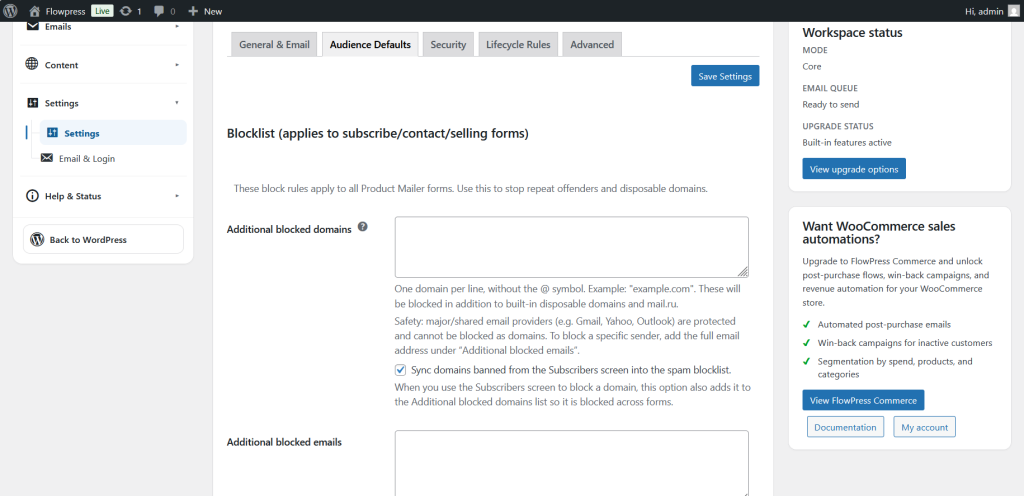Click the 'Core' mode value
This screenshot has height=496, width=1024.
[812, 66]
